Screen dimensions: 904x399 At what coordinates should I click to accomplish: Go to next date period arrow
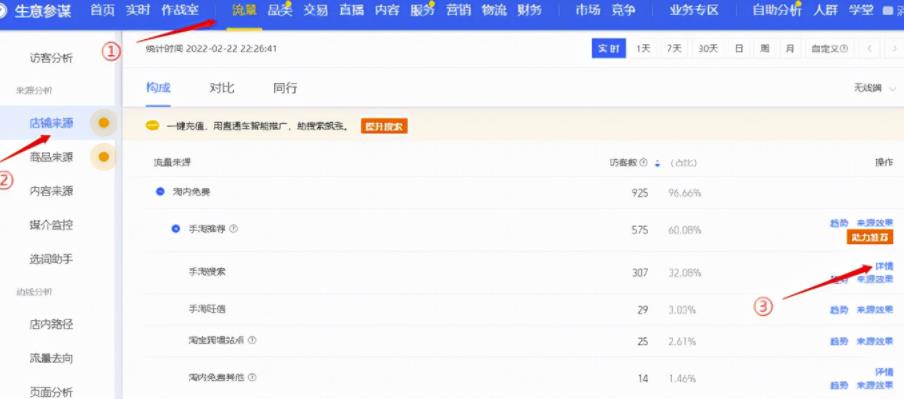[894, 49]
